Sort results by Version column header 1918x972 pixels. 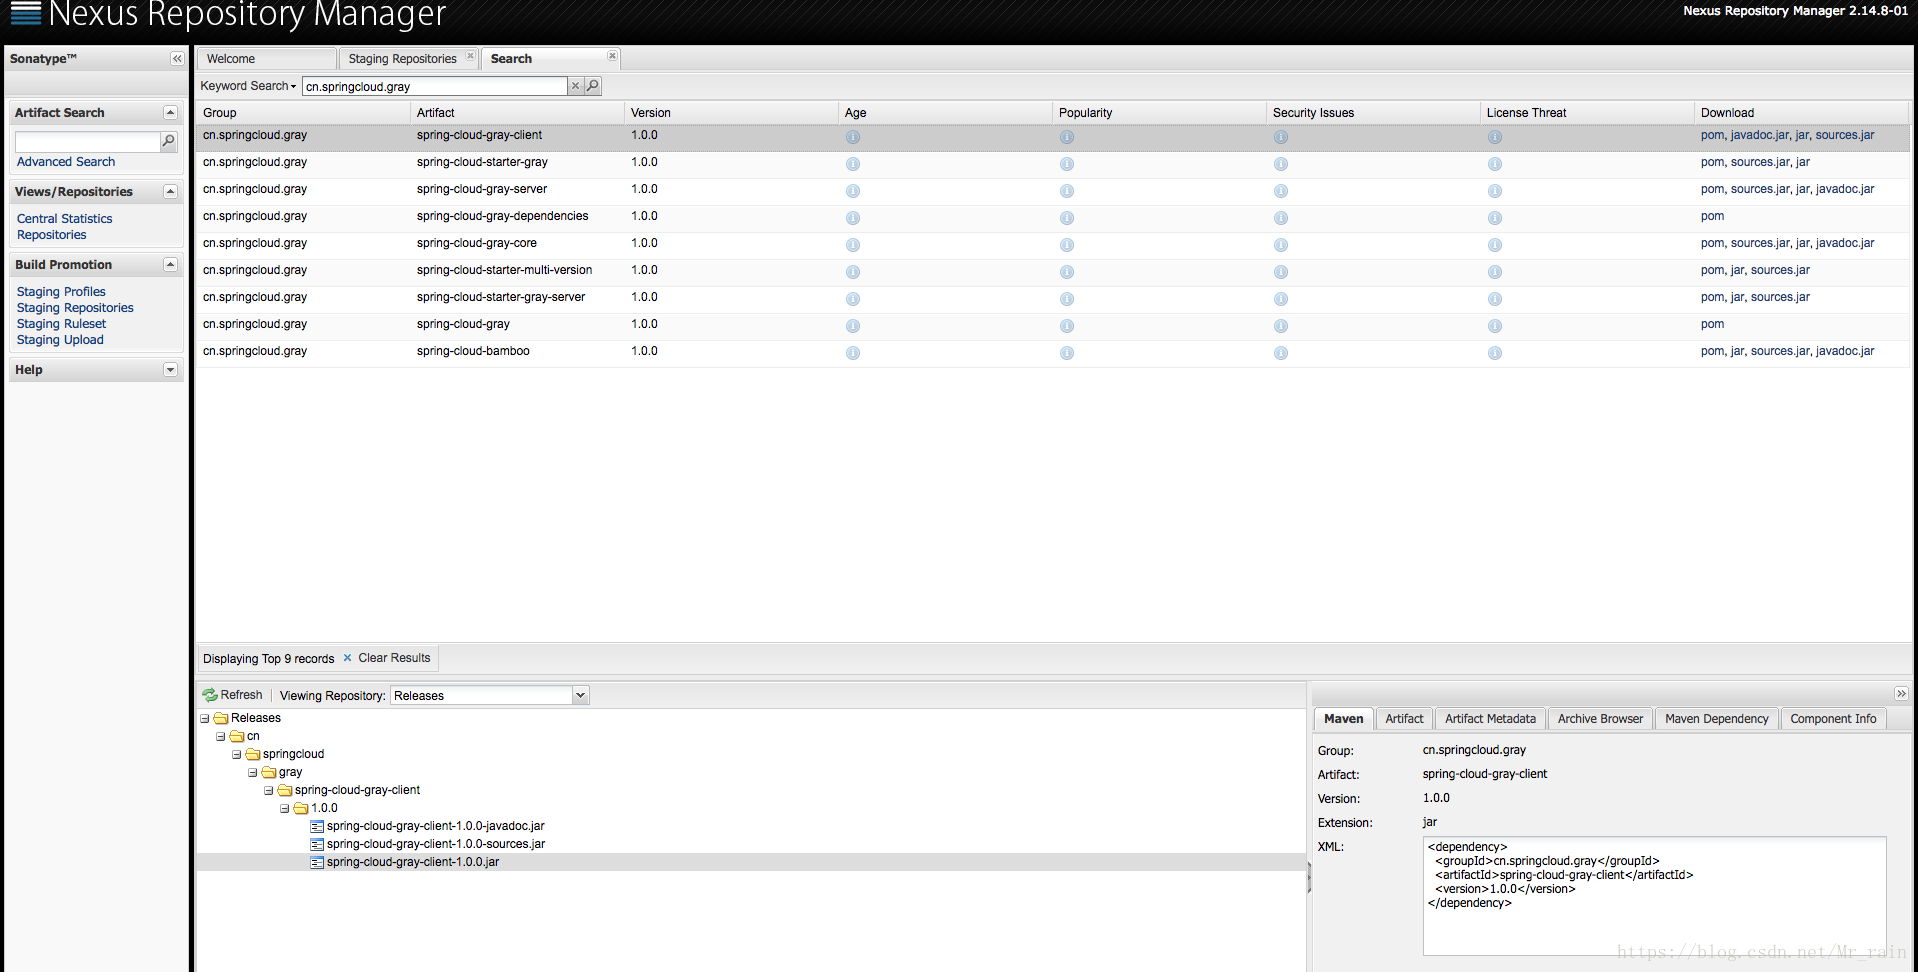click(x=731, y=113)
